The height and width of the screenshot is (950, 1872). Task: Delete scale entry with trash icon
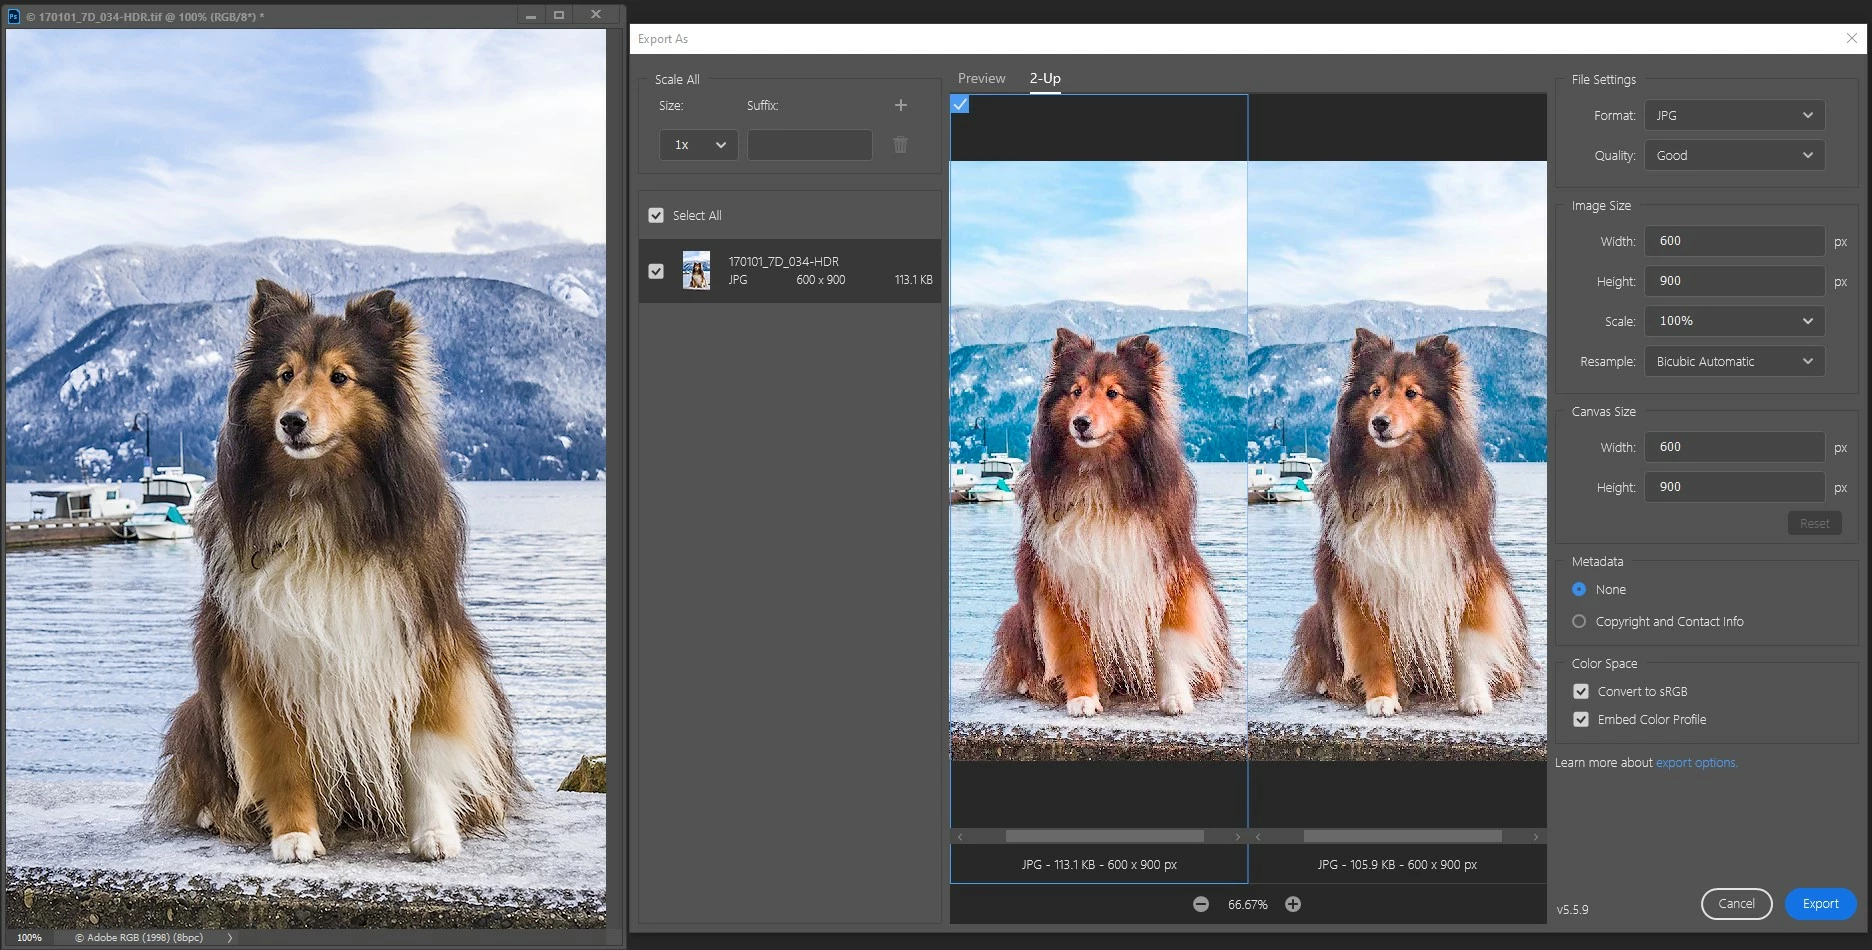(900, 145)
